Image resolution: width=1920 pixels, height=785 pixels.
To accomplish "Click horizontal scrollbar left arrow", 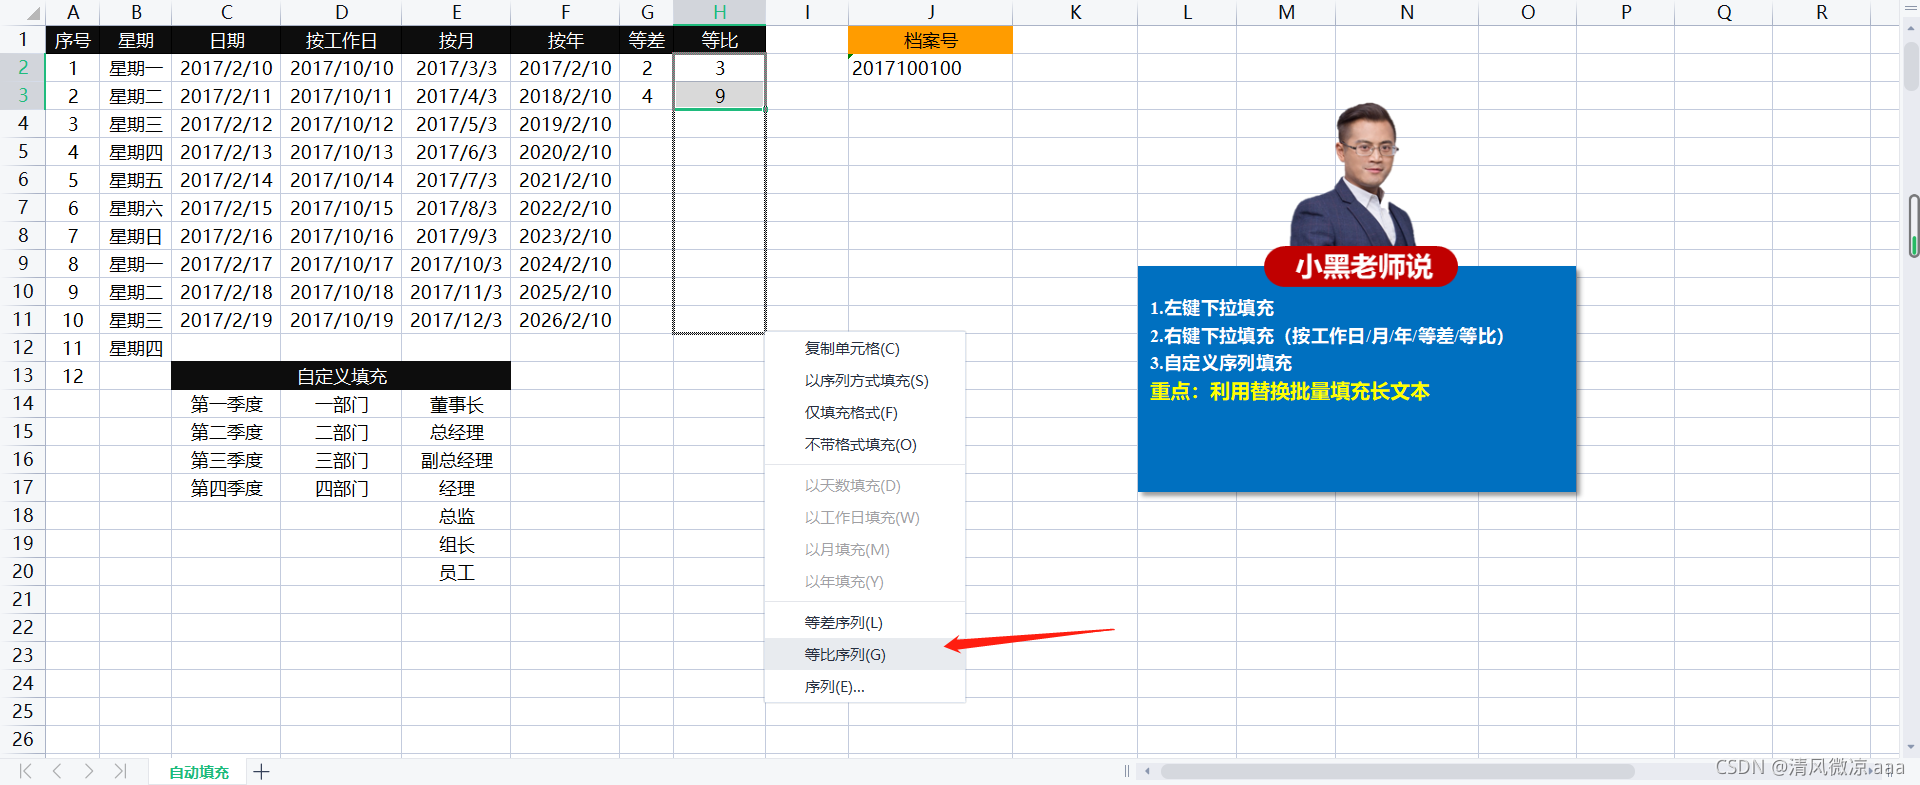I will (x=1147, y=771).
